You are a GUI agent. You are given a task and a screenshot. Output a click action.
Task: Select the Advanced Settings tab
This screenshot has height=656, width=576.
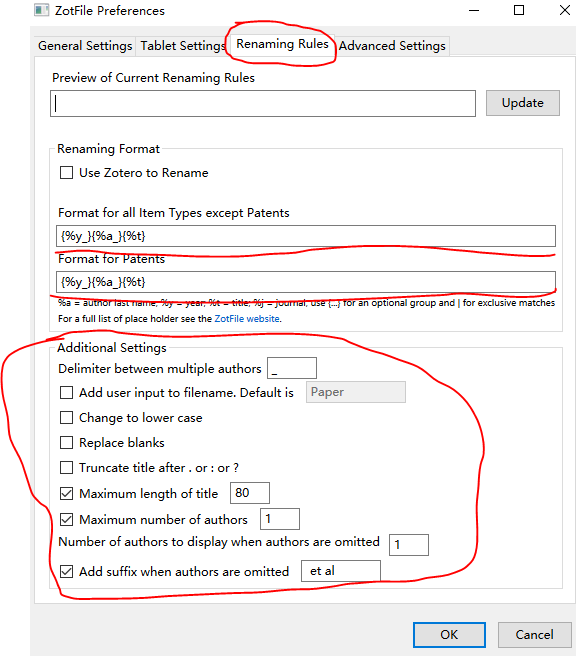coord(392,46)
